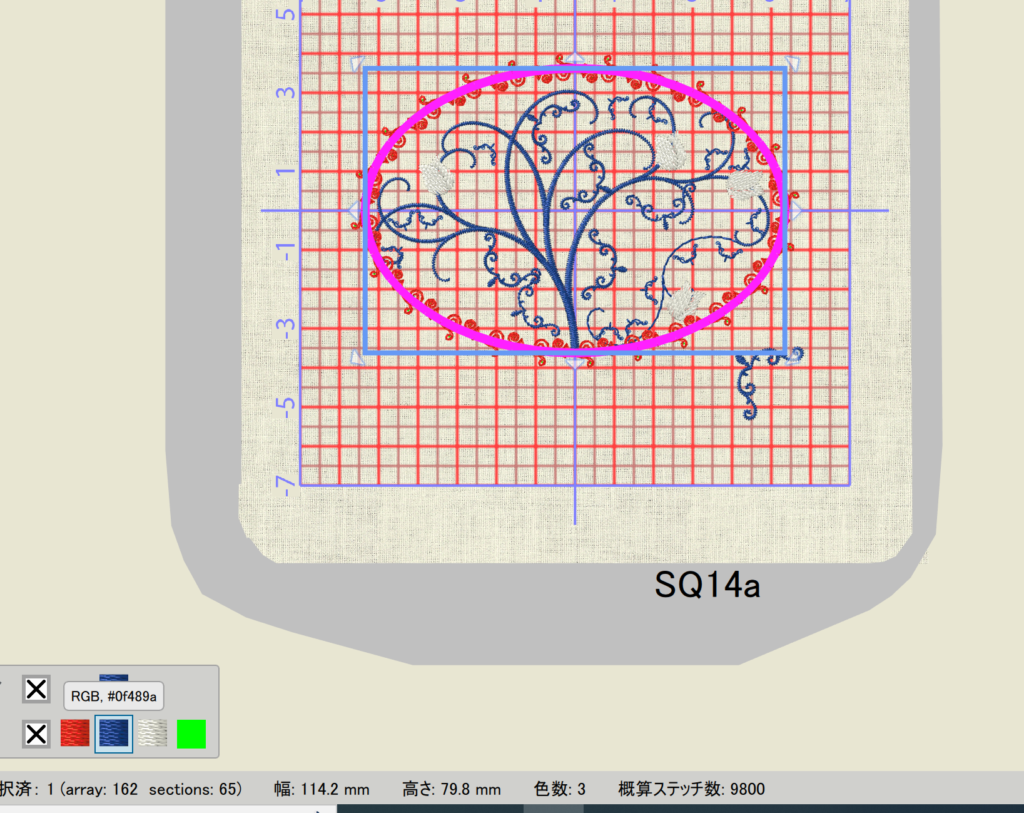The width and height of the screenshot is (1024, 813).
Task: Click the top-right corner selection handle
Action: click(x=792, y=64)
